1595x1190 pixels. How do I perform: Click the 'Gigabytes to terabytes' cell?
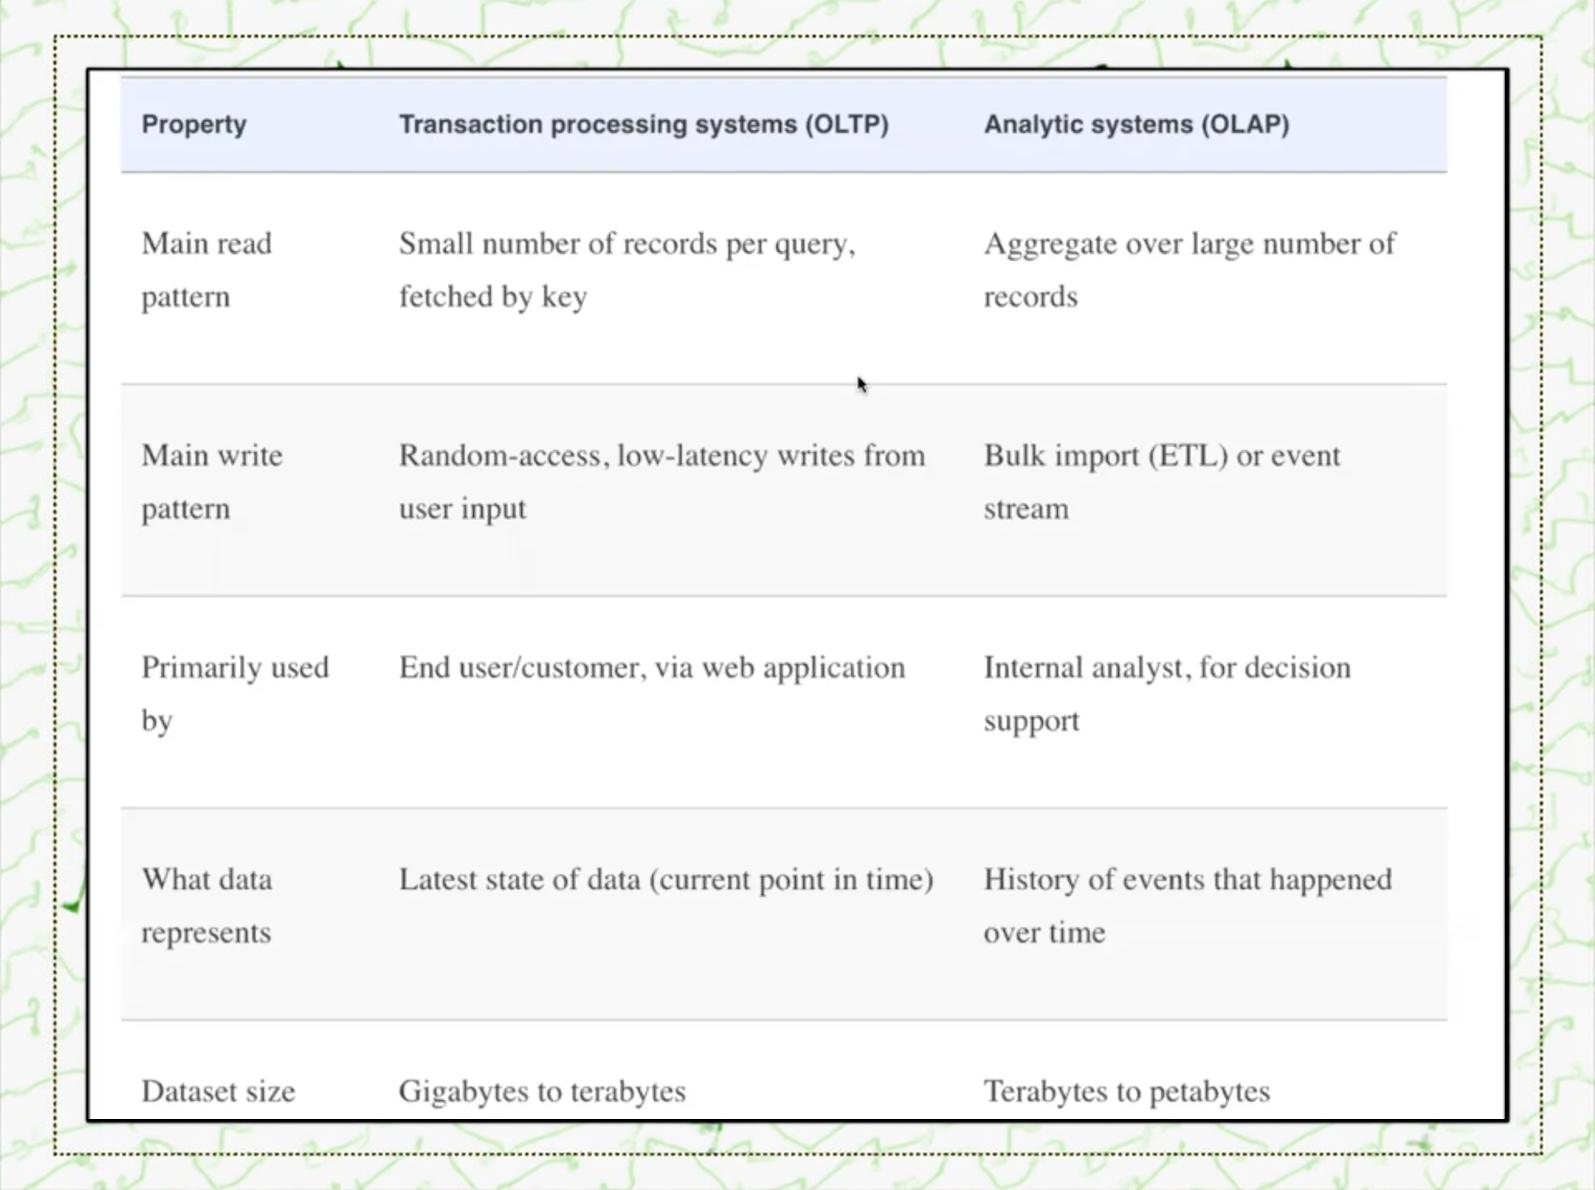(542, 1092)
